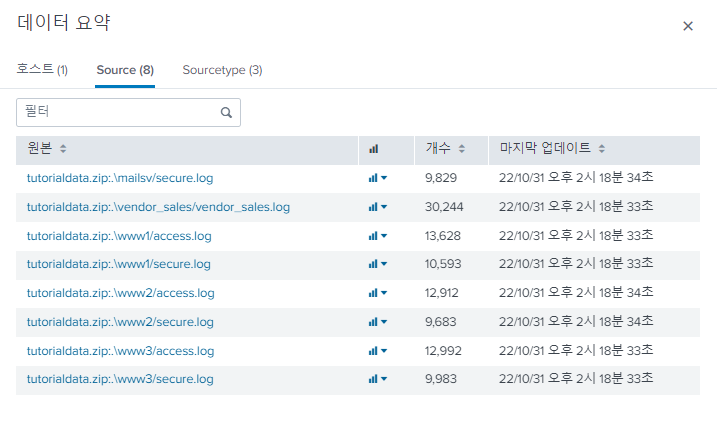The image size is (717, 428).
Task: Open www2/access.log source link
Action: [x=120, y=293]
